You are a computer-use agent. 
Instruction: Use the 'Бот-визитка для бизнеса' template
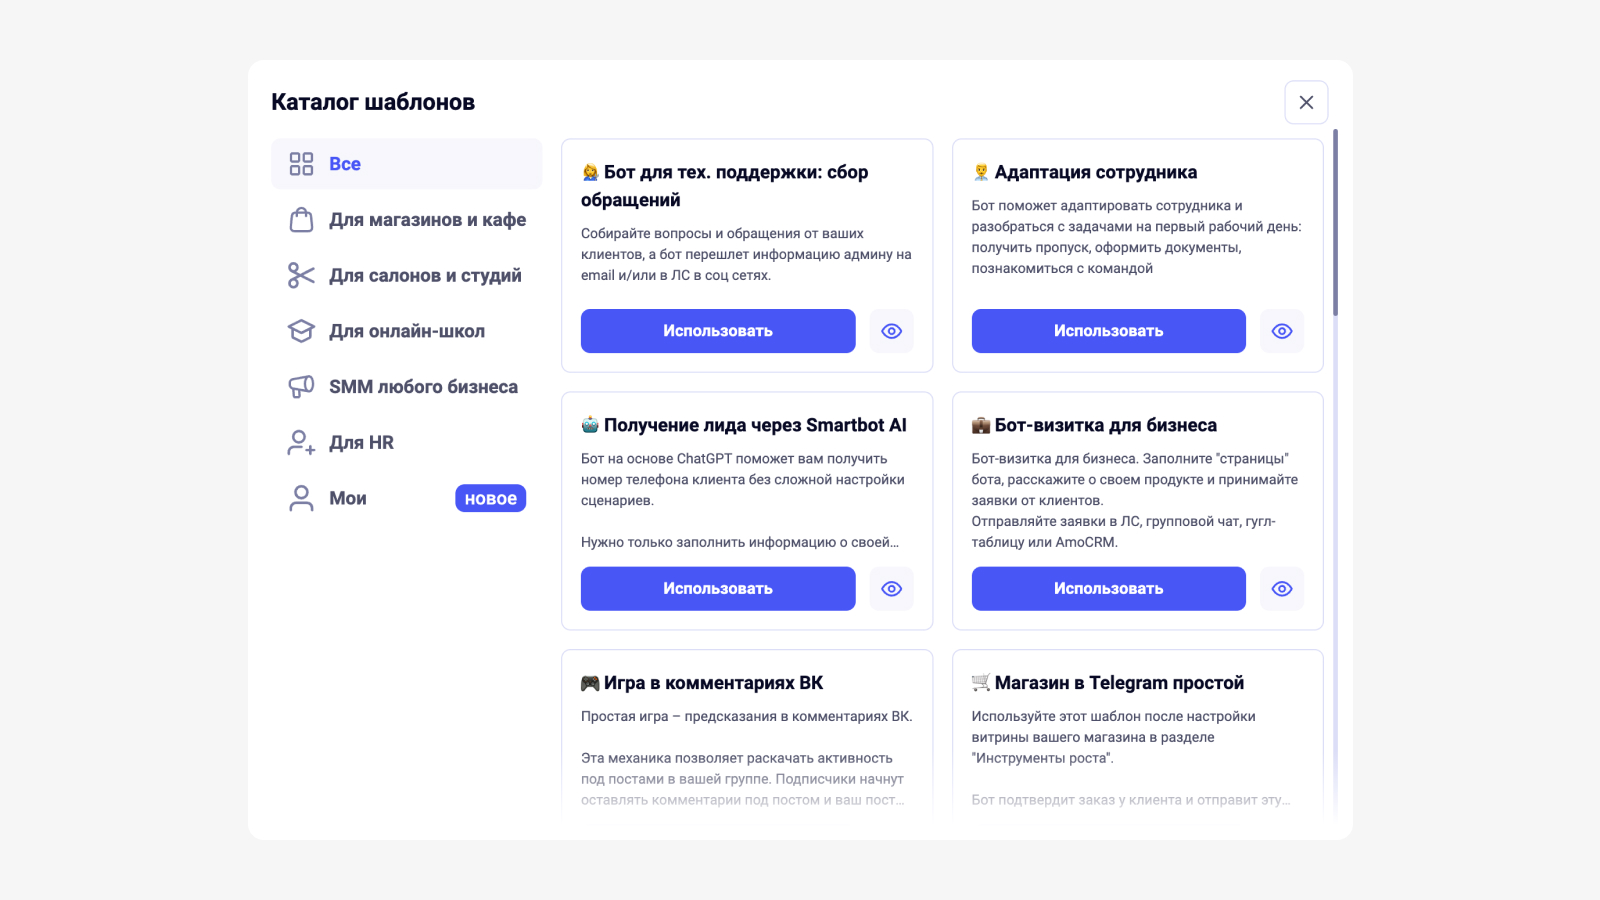tap(1108, 589)
